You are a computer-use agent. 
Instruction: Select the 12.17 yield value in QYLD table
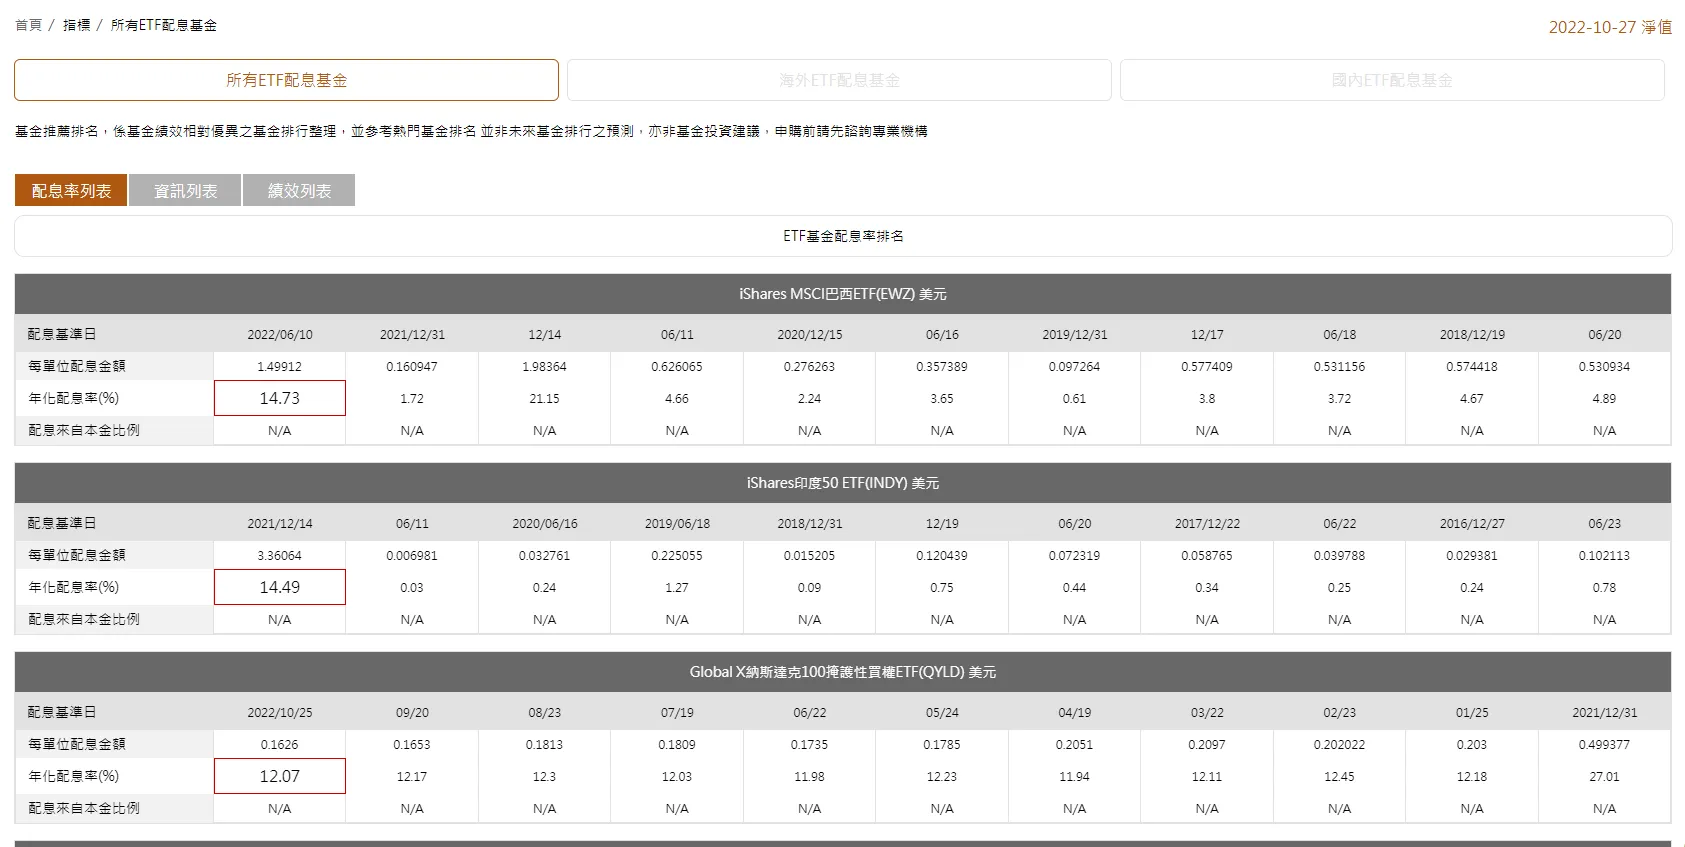[412, 777]
